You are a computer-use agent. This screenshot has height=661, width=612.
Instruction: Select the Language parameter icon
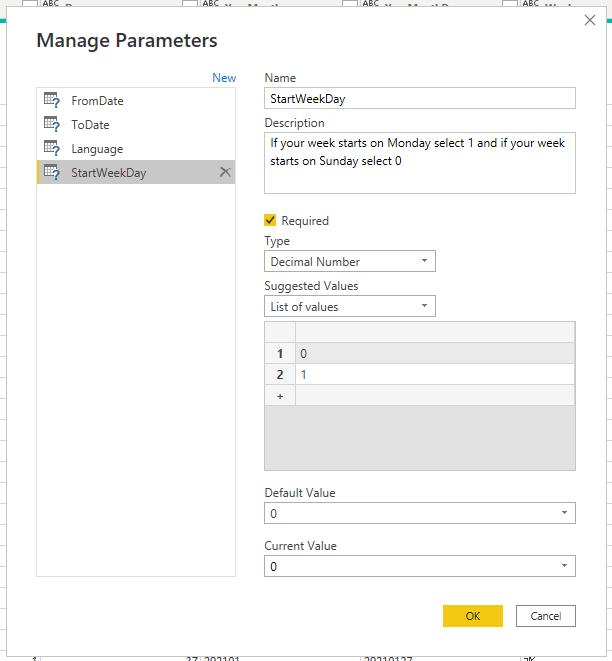[52, 148]
